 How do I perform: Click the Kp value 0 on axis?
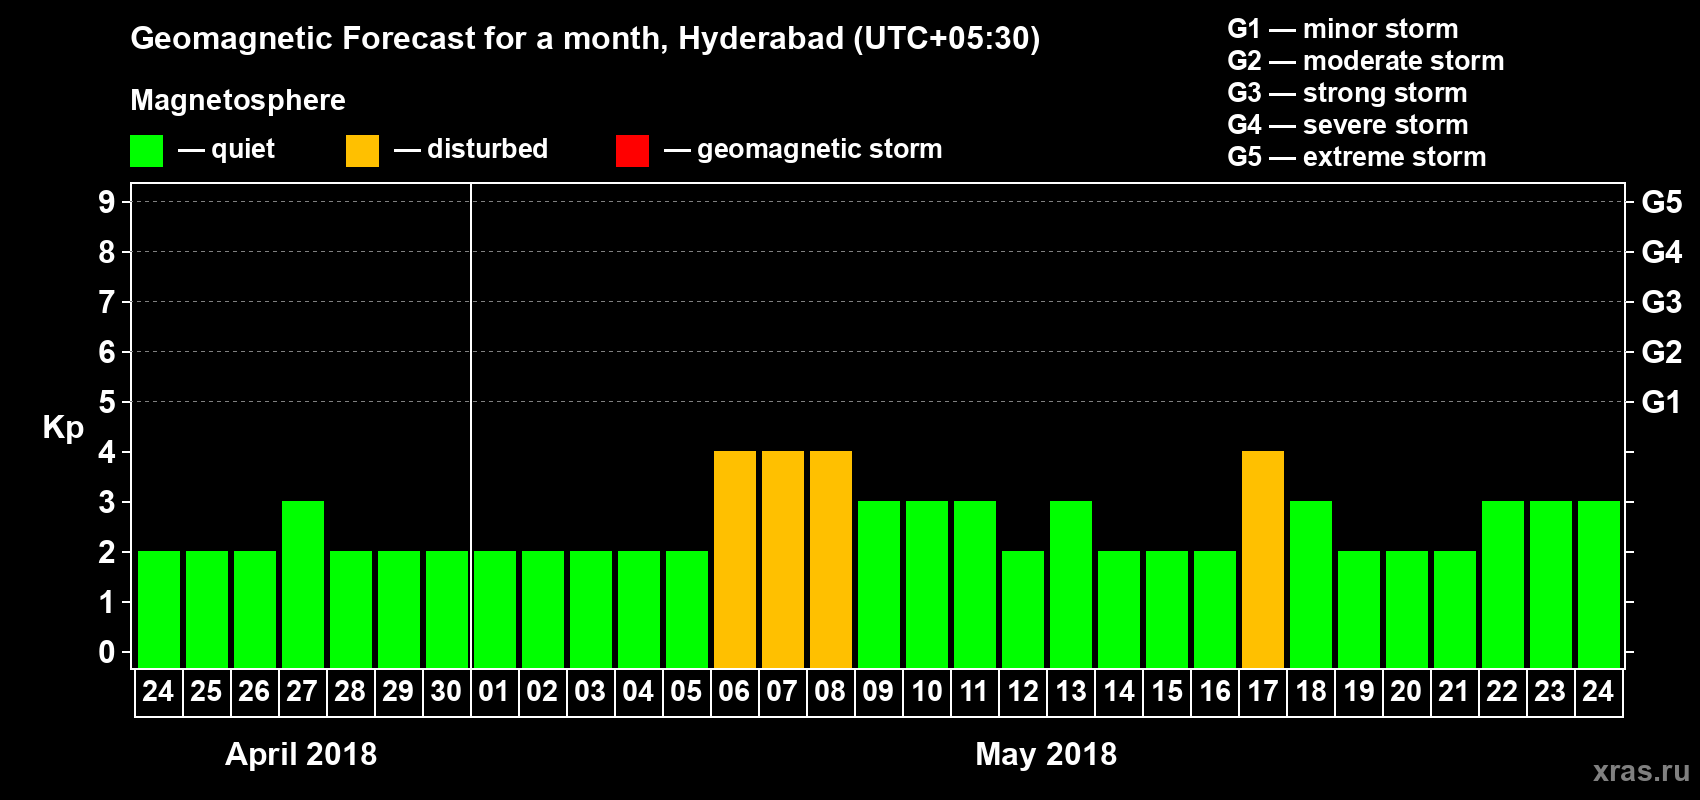107,652
